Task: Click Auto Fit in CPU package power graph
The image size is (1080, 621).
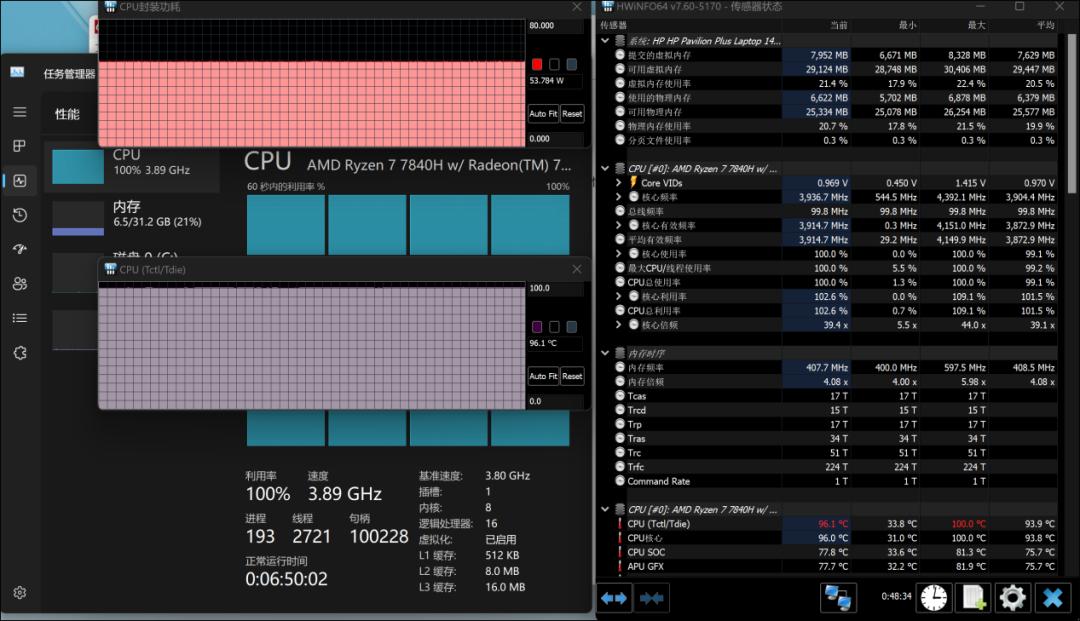Action: coord(543,114)
